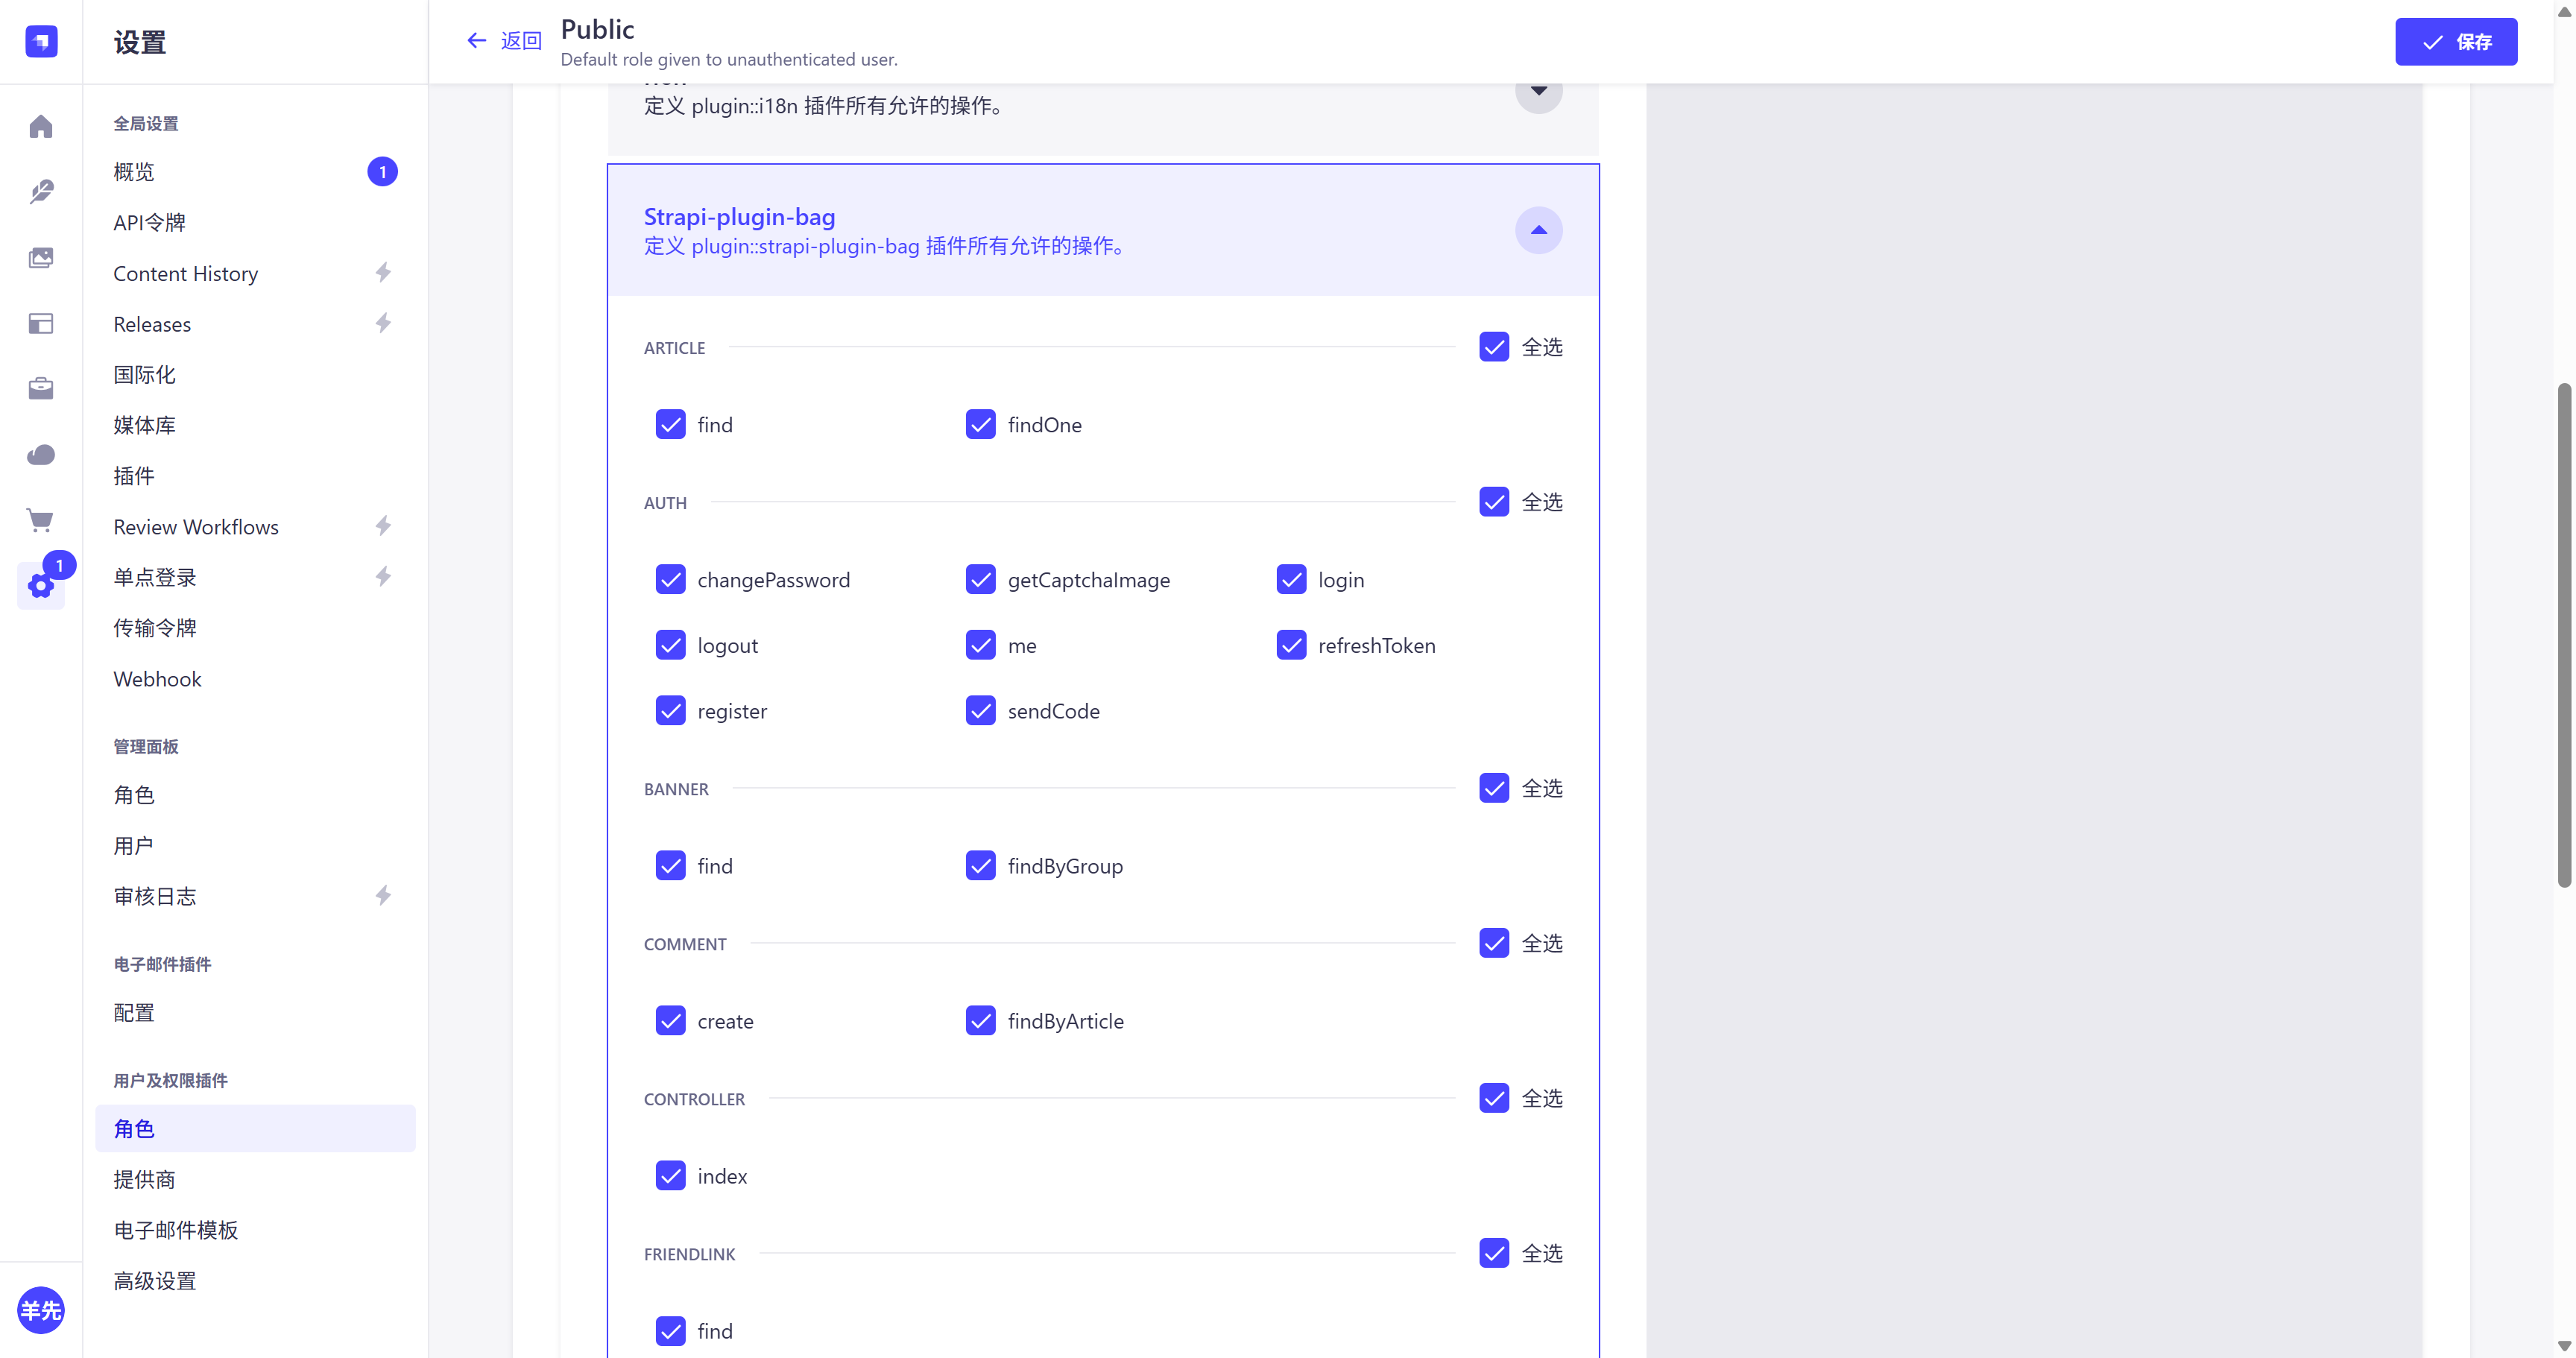Collapse the Strapi-plugin-bag section
This screenshot has height=1358, width=2576.
coord(1538,231)
